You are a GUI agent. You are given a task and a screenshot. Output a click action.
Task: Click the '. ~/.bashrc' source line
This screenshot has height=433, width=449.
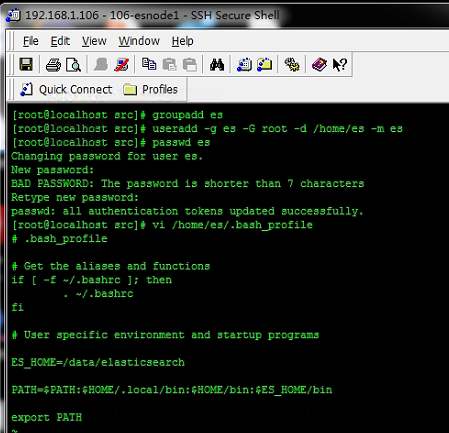(x=98, y=293)
